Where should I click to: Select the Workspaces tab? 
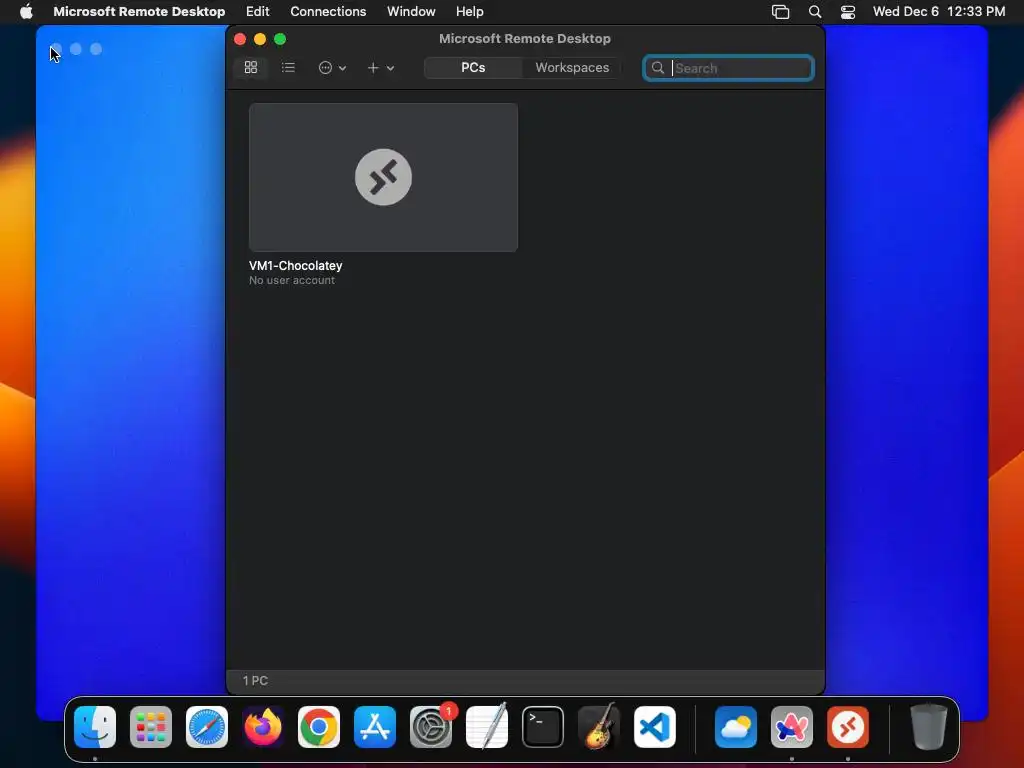[572, 67]
